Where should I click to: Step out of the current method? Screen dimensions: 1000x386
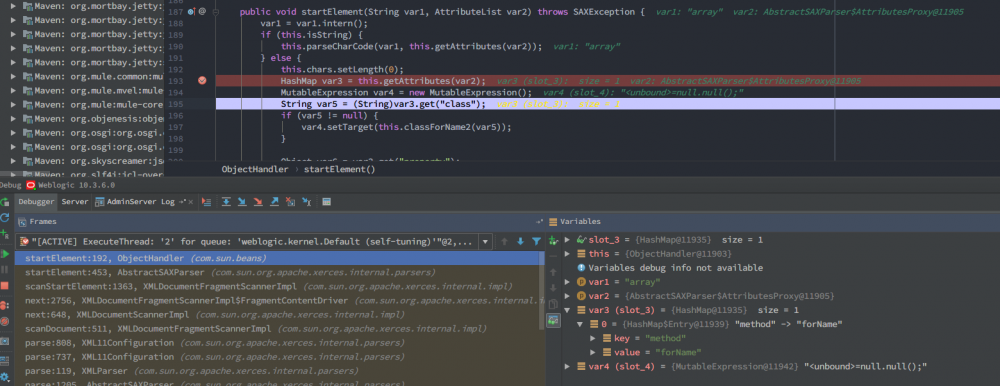[274, 202]
